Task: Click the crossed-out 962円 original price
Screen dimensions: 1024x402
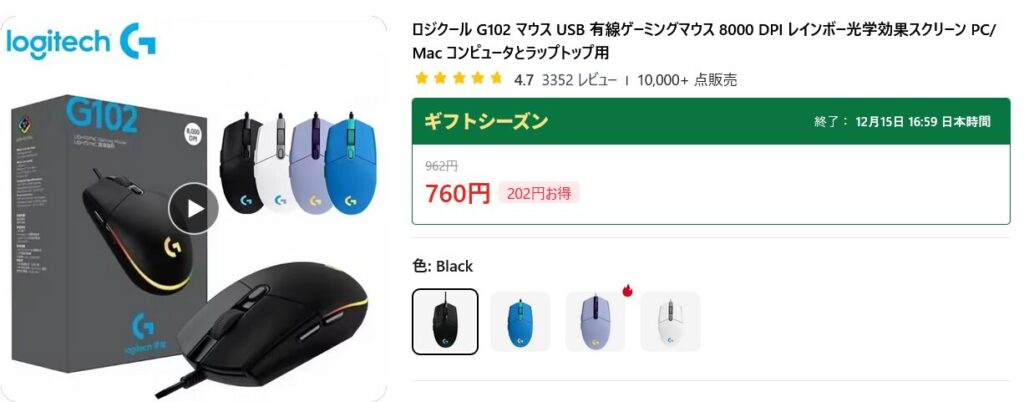Action: click(441, 166)
